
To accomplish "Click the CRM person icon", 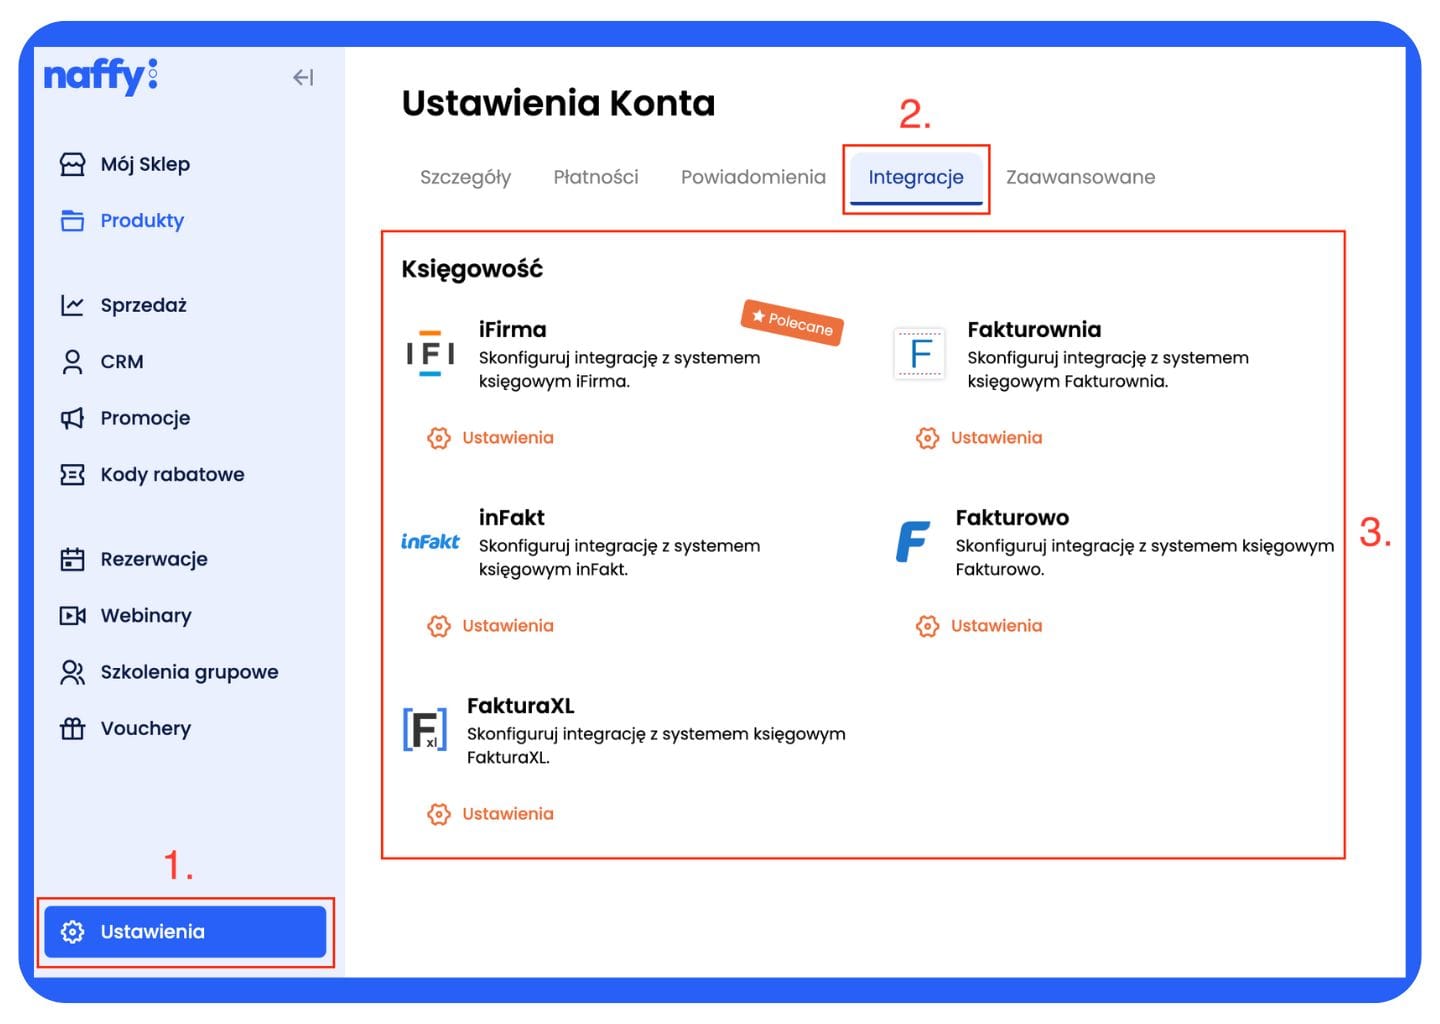I will 73,361.
